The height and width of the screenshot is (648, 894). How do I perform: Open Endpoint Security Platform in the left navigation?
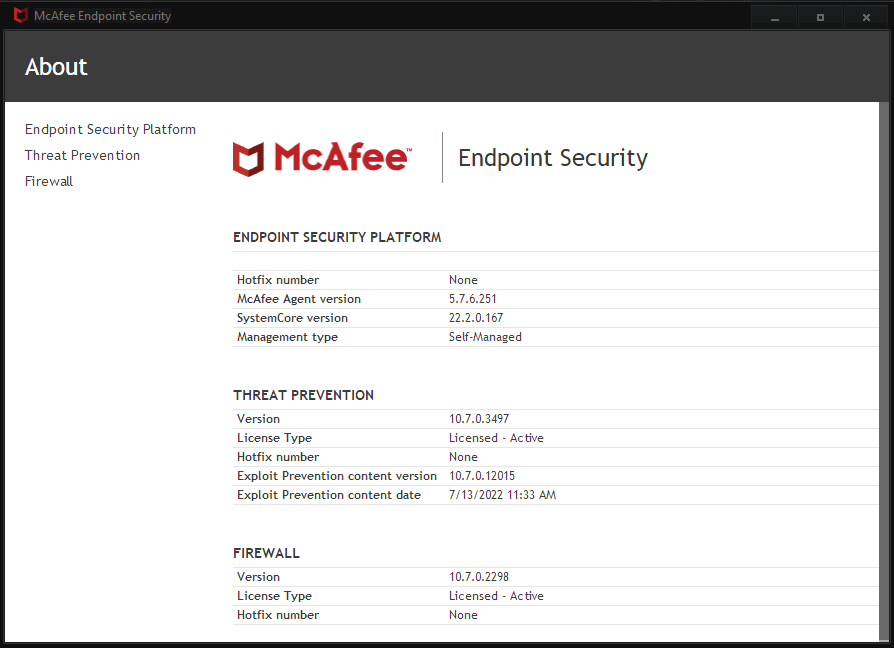(x=110, y=129)
